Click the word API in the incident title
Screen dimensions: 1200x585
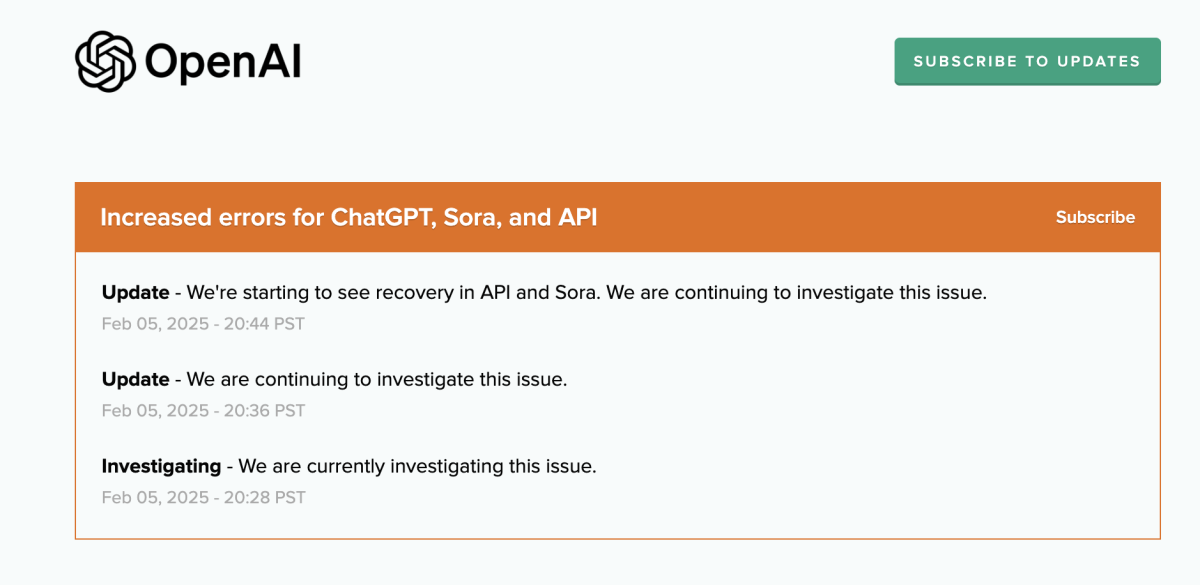click(x=576, y=217)
